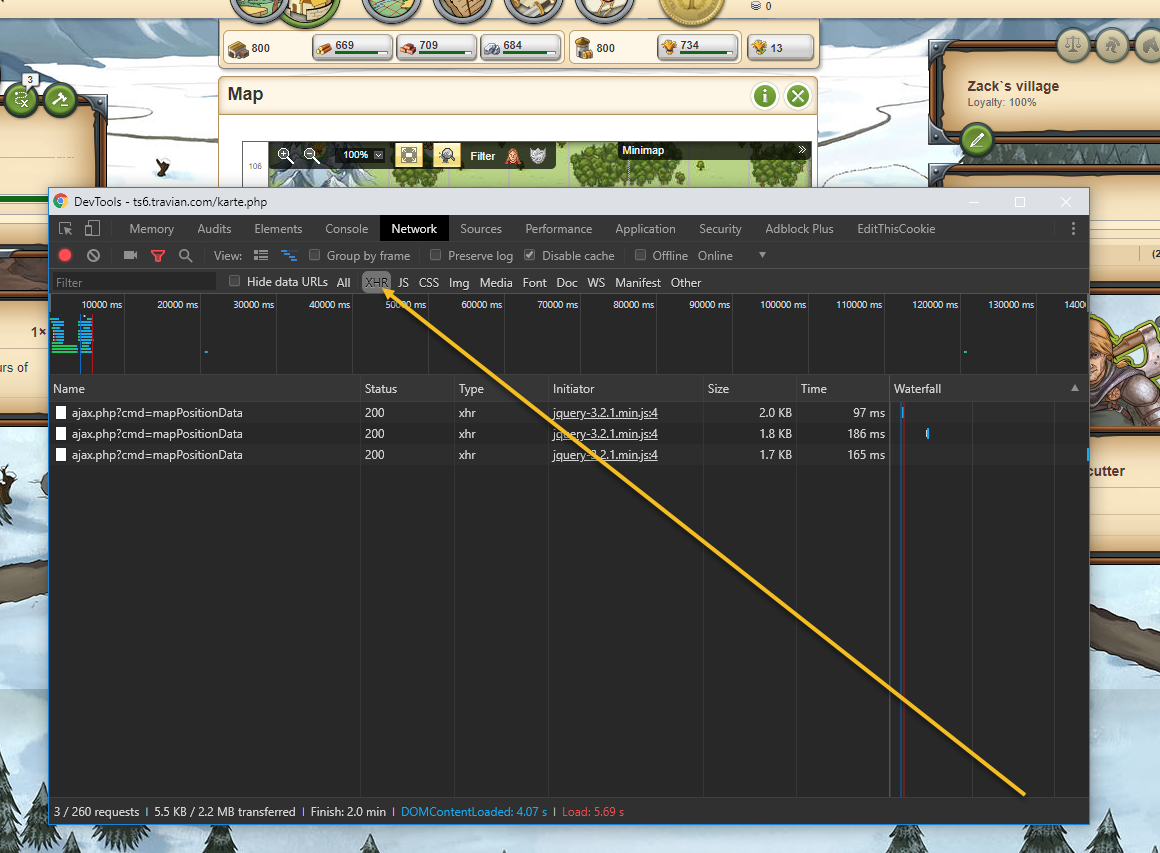
Task: Switch to the Application tab
Action: [x=645, y=229]
